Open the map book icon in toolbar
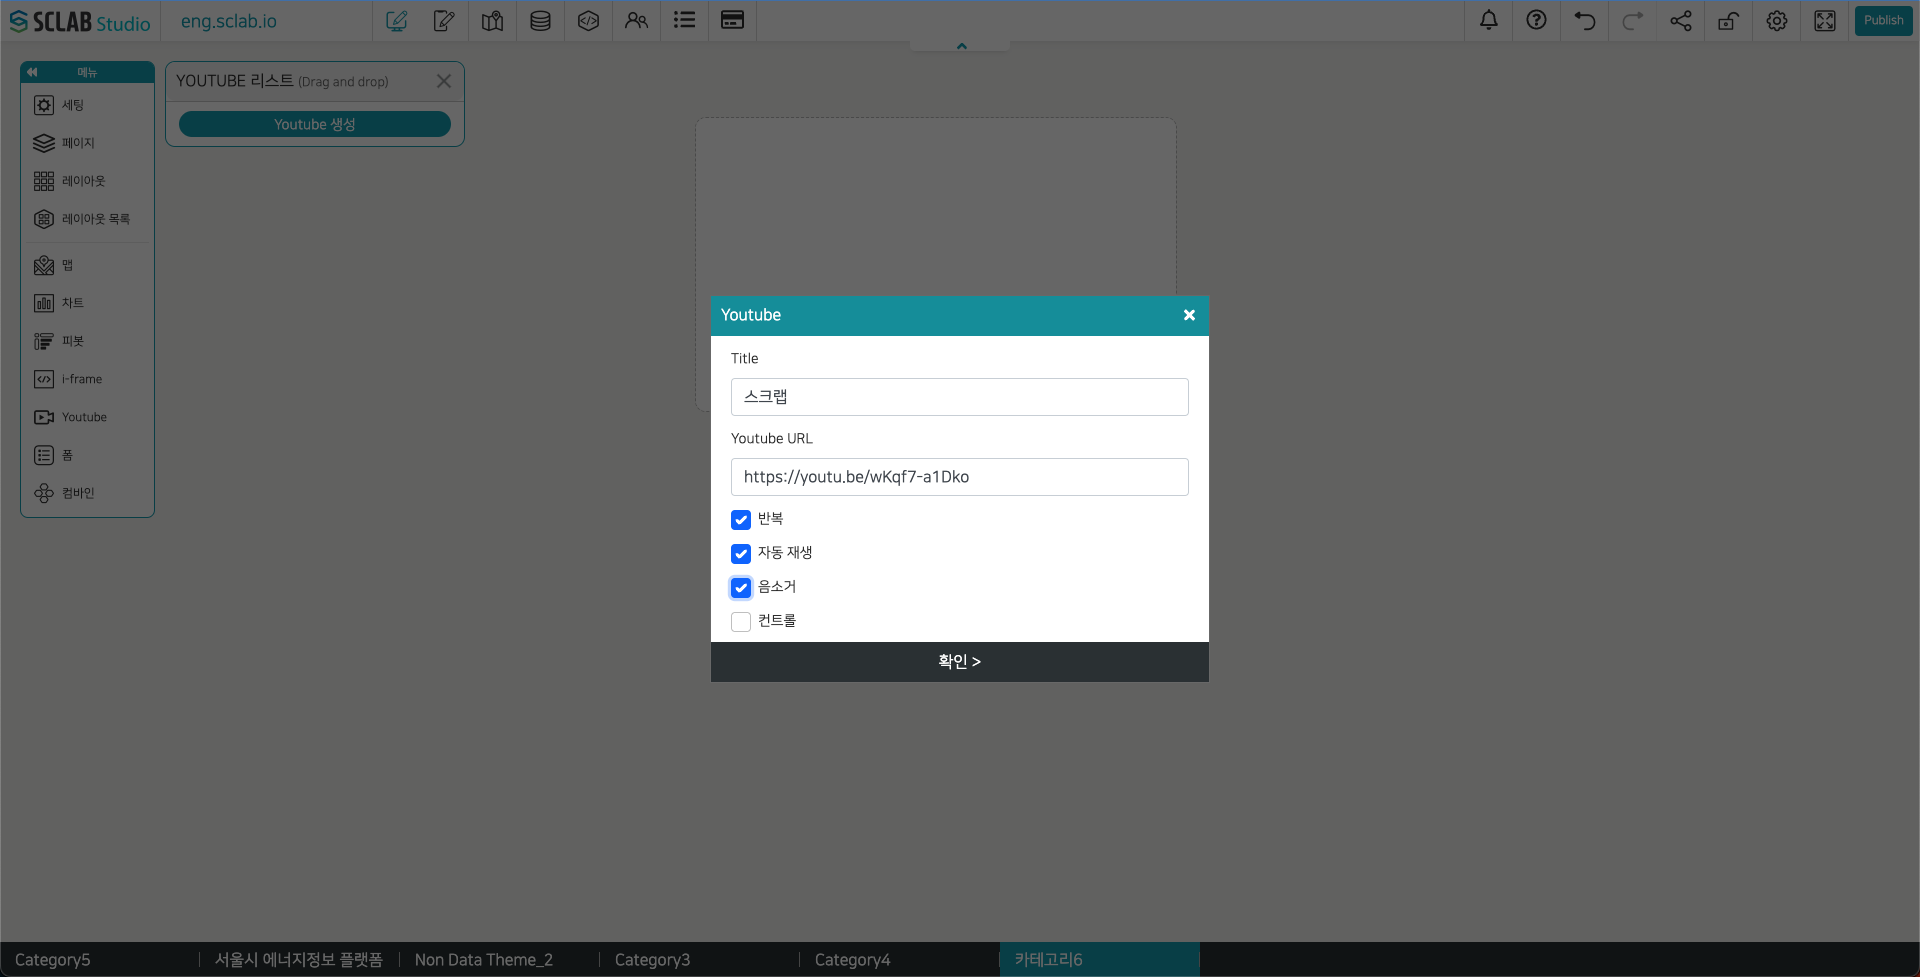This screenshot has width=1920, height=977. (492, 21)
